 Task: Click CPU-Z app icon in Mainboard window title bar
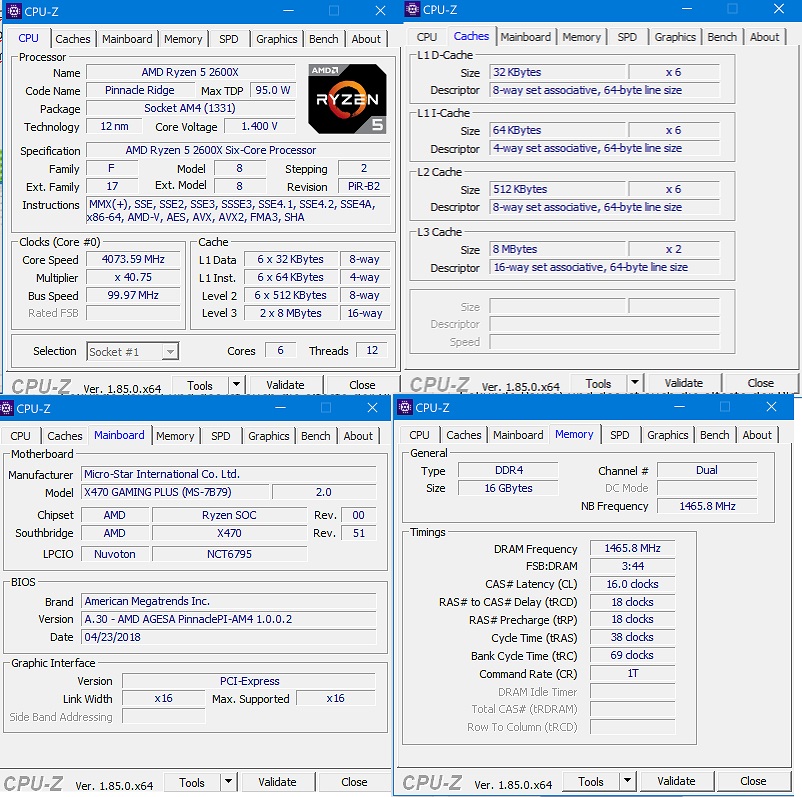coord(7,408)
